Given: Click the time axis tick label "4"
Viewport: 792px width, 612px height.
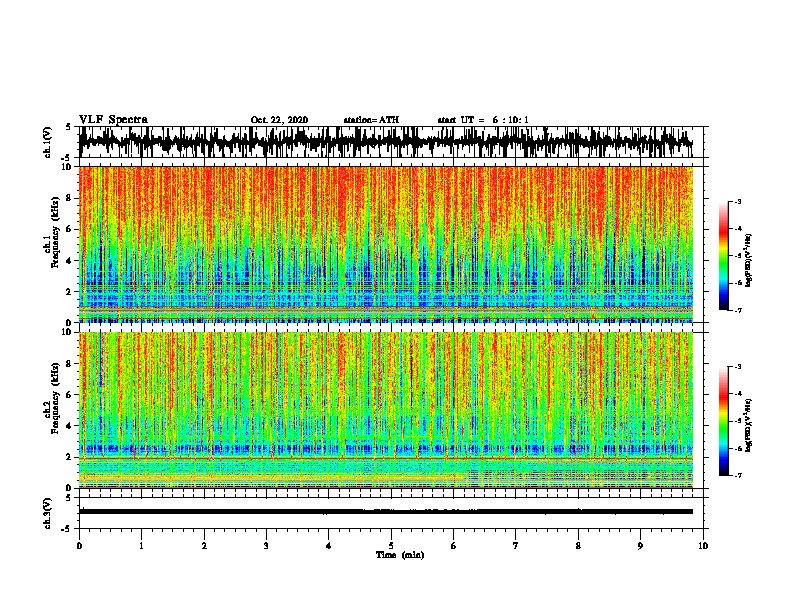Looking at the screenshot, I should click(x=329, y=546).
